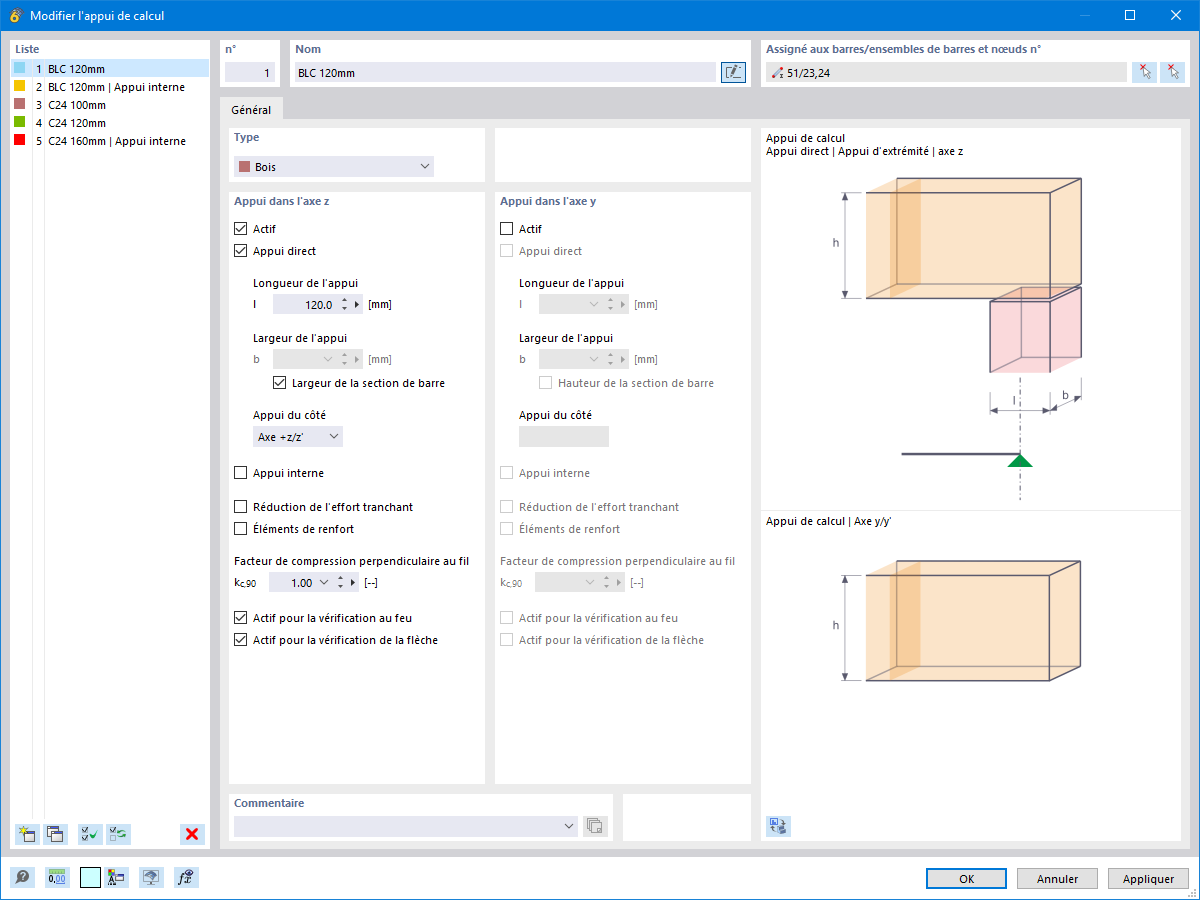The width and height of the screenshot is (1200, 900).
Task: Confirm with the OK button
Action: coord(966,879)
